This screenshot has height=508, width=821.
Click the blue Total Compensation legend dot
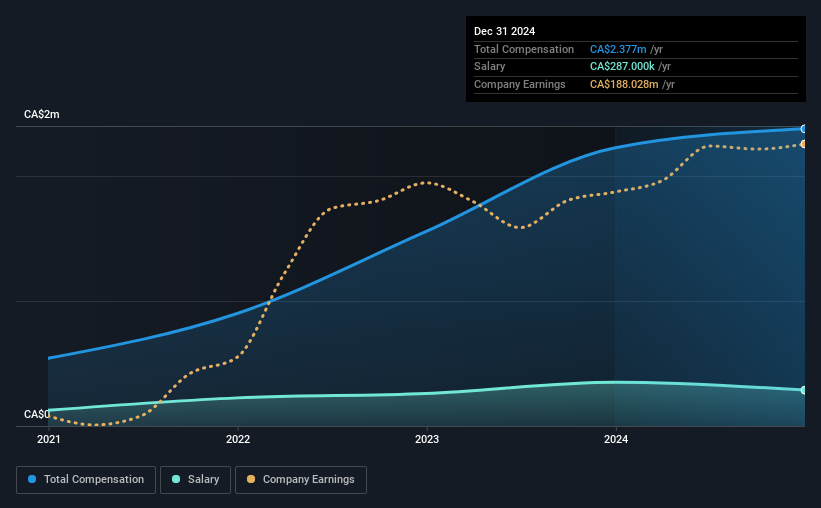(x=32, y=479)
